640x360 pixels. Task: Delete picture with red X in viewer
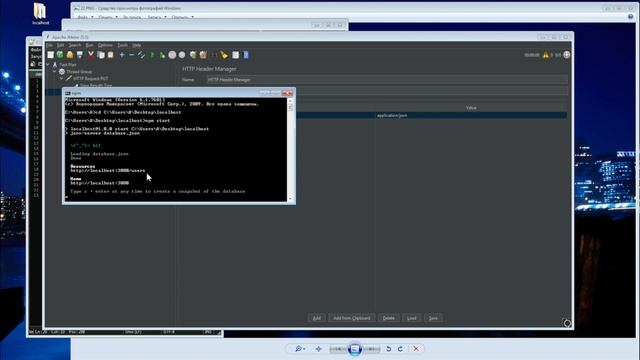point(416,349)
